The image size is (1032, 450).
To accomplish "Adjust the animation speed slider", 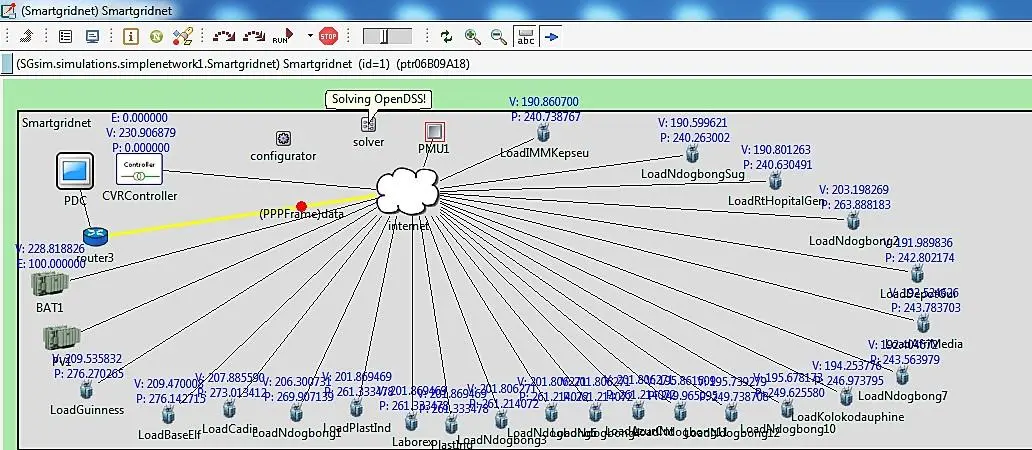I will (388, 37).
